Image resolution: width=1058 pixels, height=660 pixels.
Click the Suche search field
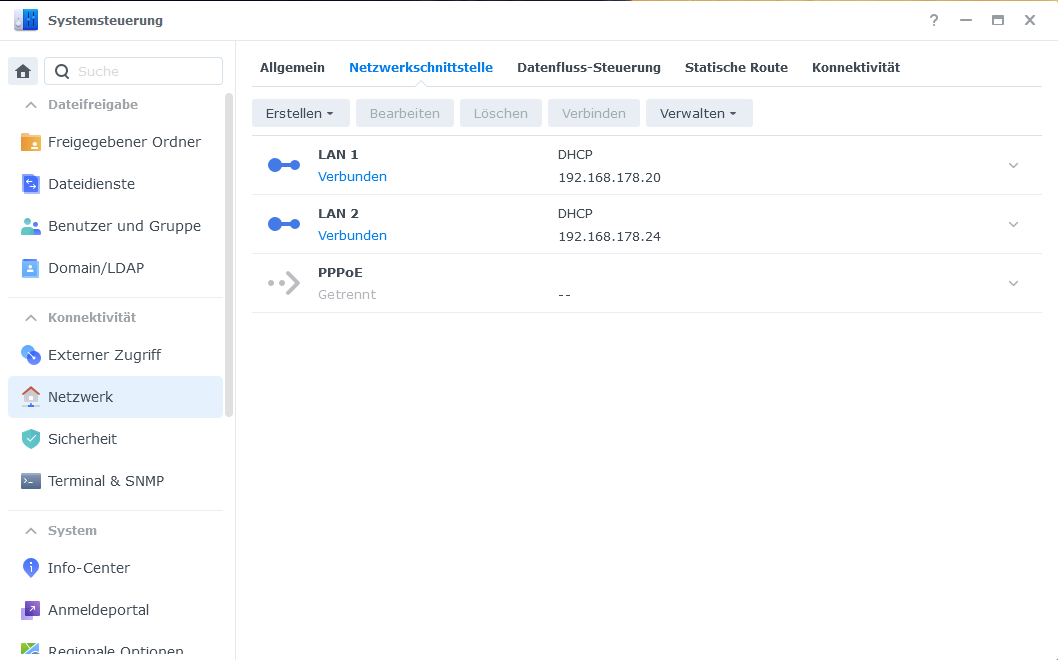[134, 71]
